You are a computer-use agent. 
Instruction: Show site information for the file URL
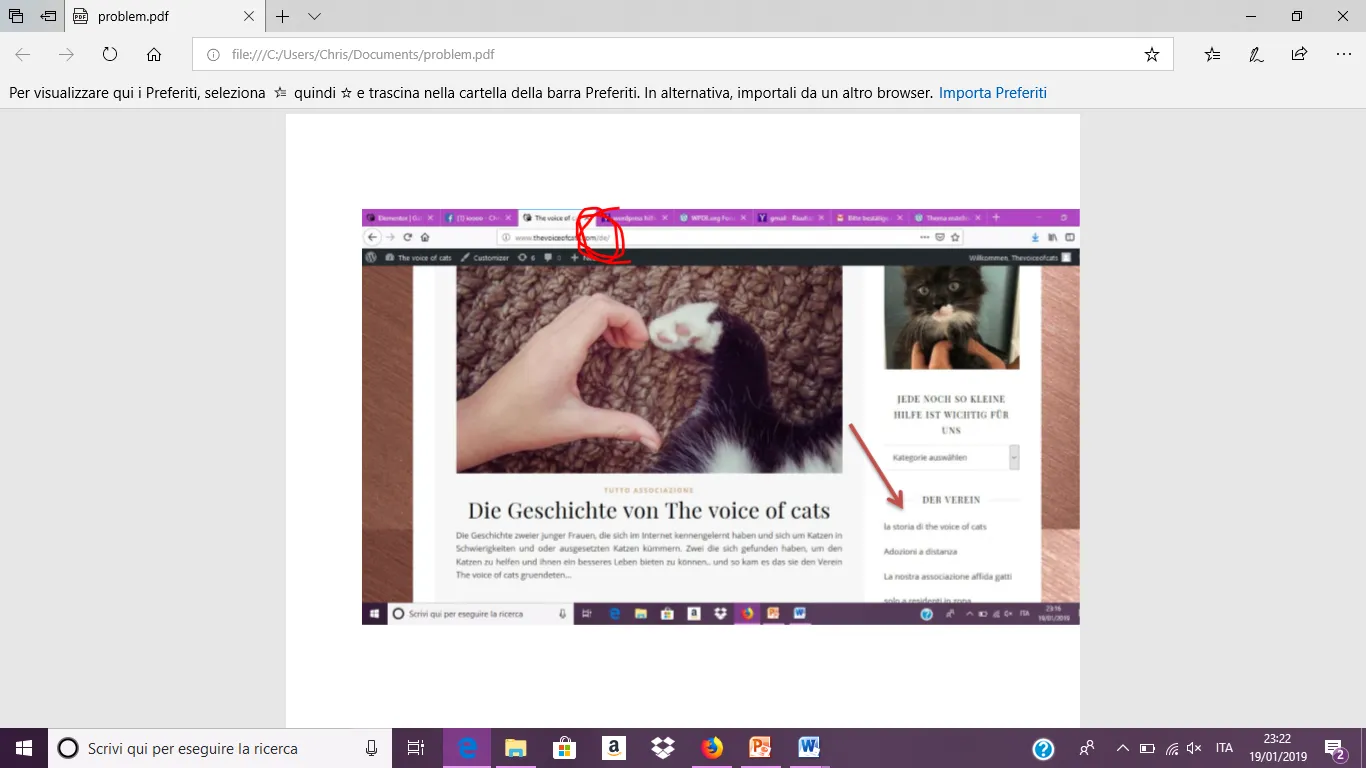coord(213,55)
